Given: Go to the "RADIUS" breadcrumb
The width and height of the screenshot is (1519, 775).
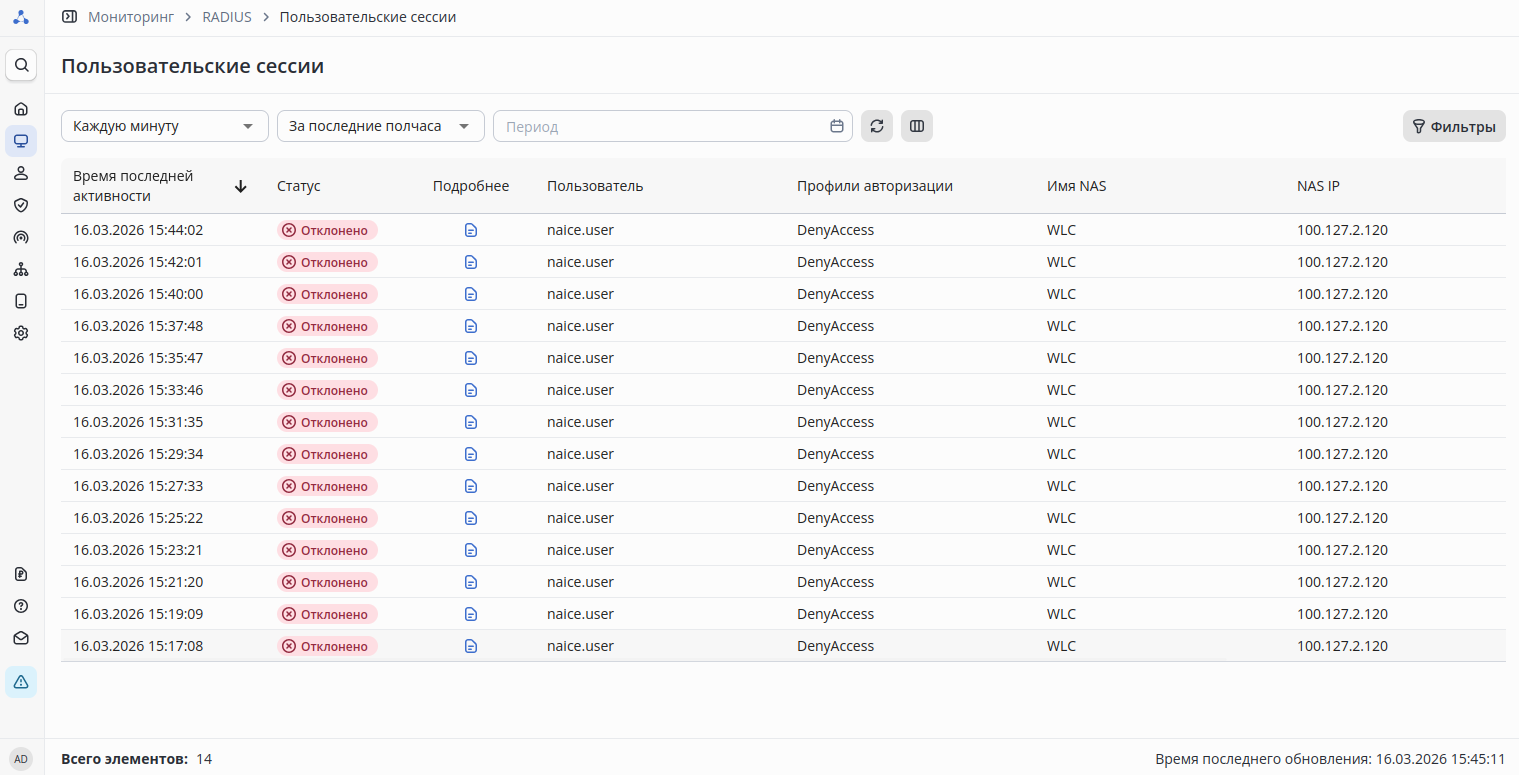Looking at the screenshot, I should pos(227,17).
